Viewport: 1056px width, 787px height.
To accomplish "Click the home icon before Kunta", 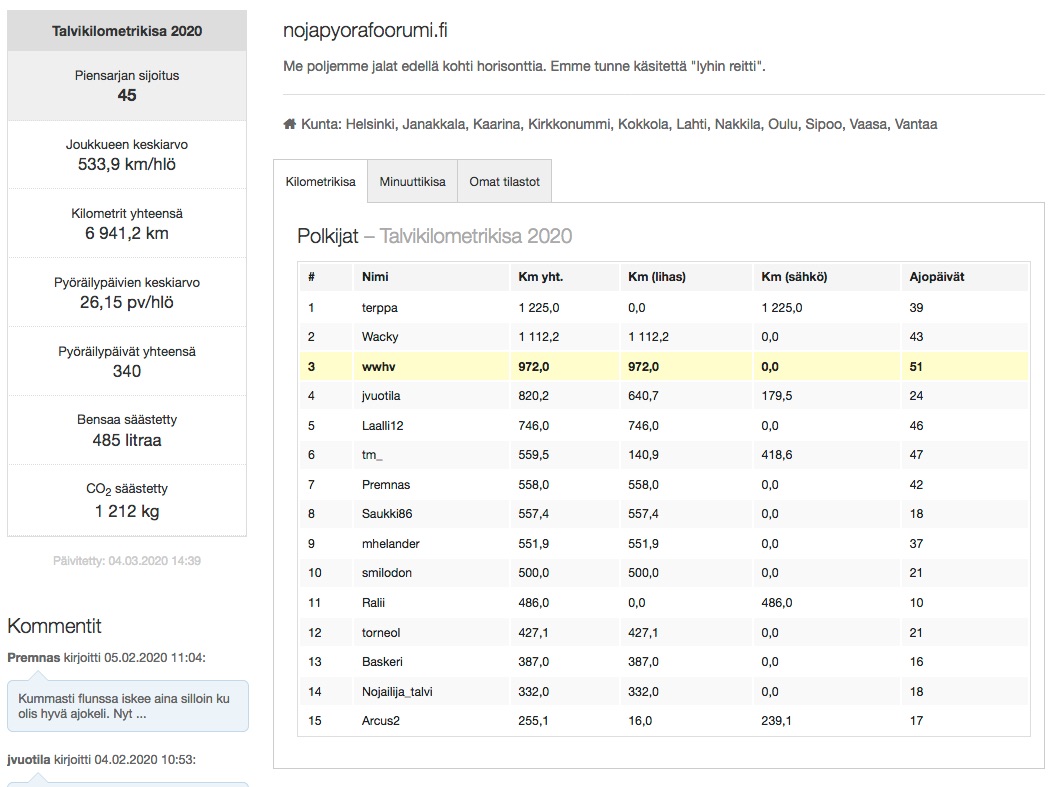I will point(290,125).
